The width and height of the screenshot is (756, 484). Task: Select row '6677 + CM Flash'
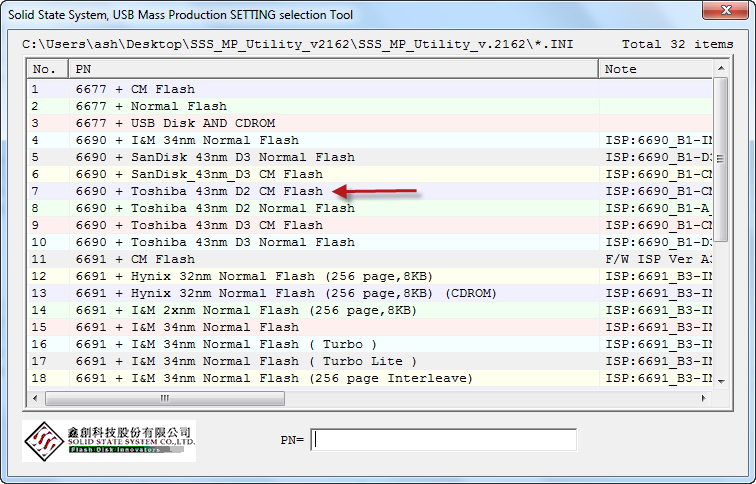click(x=370, y=89)
